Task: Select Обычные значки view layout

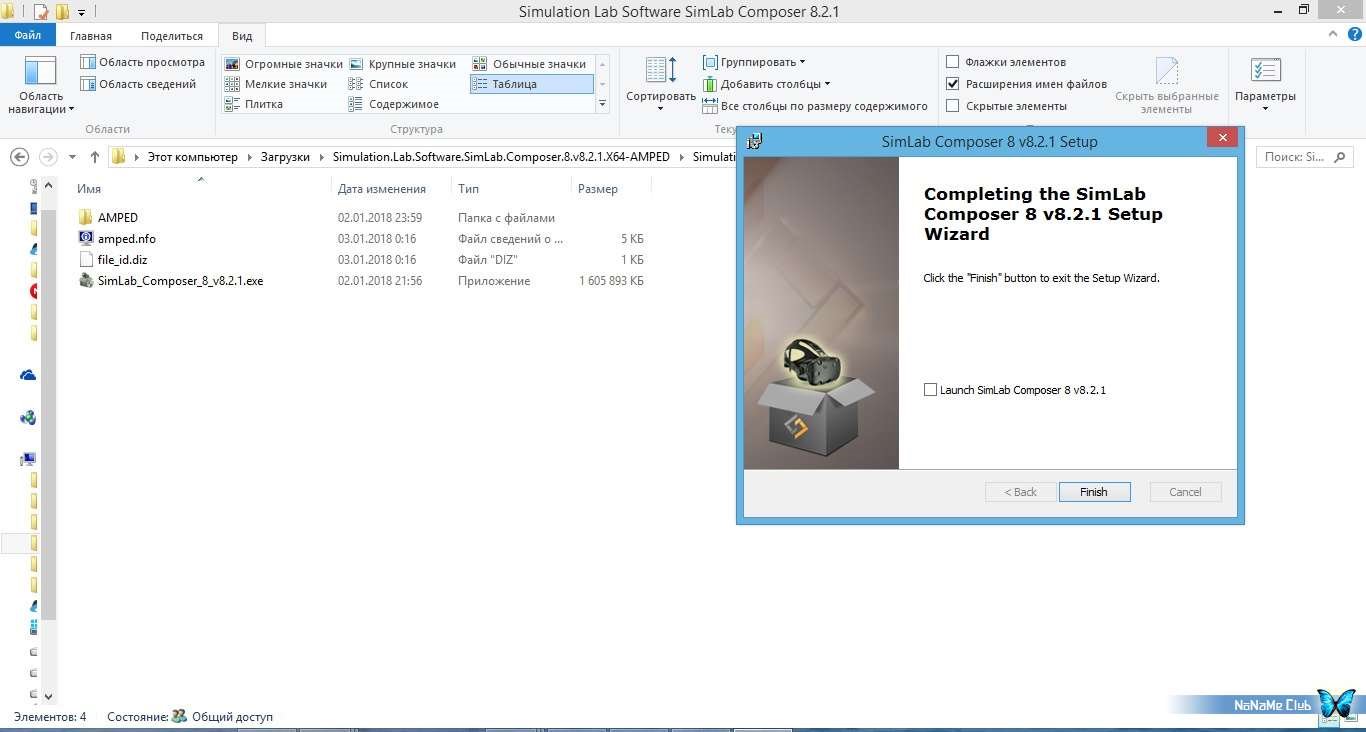Action: click(x=529, y=64)
